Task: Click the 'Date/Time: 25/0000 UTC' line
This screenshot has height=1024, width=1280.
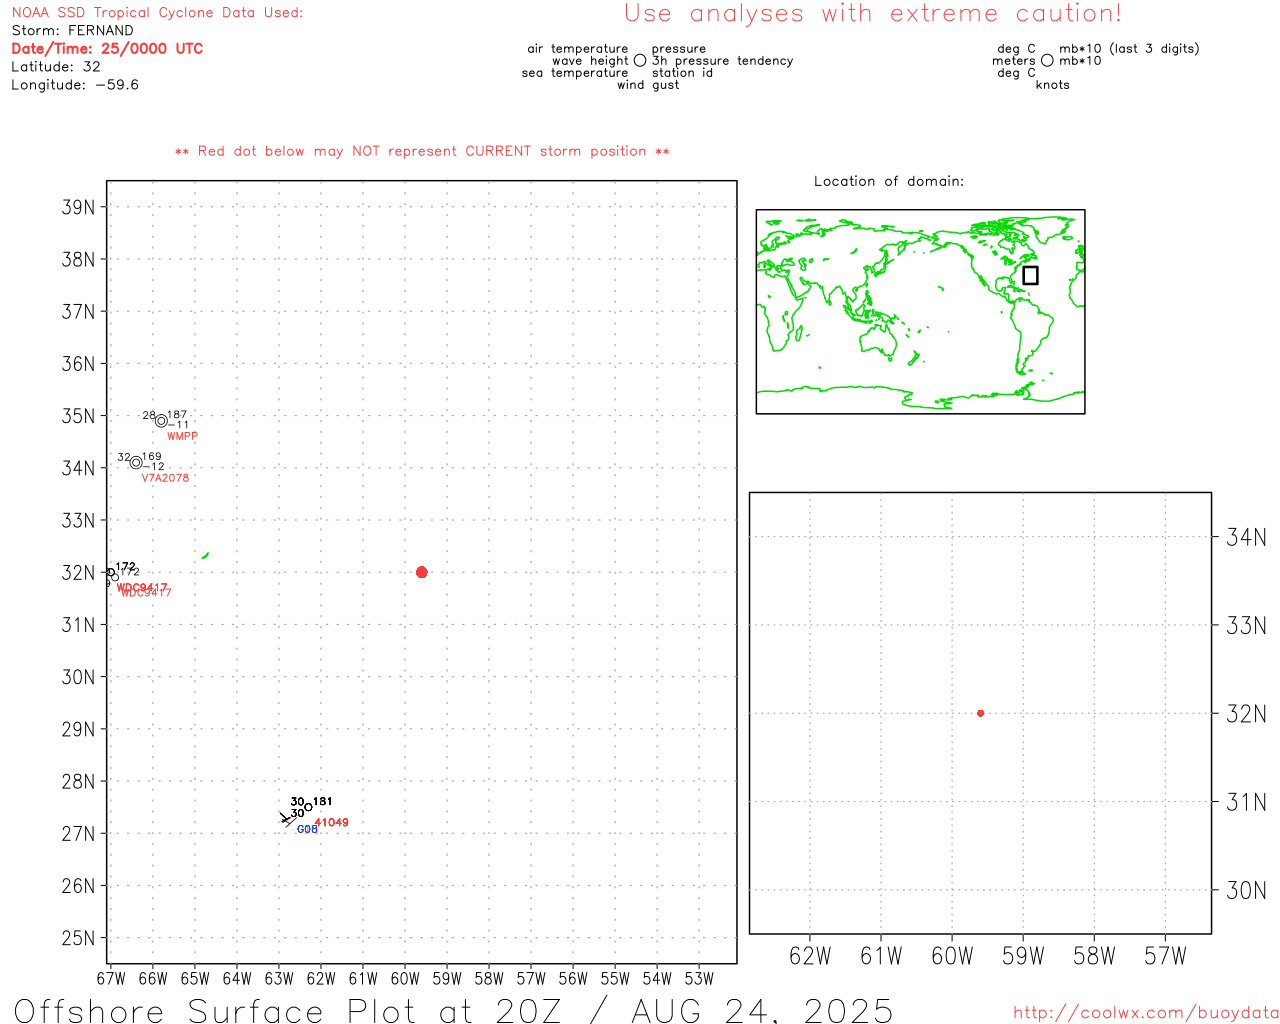Action: point(107,48)
